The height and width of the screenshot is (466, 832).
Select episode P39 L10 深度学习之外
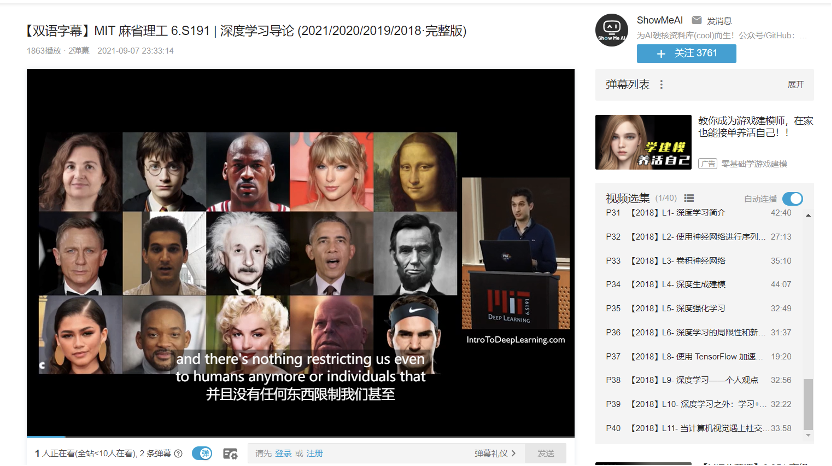click(699, 404)
